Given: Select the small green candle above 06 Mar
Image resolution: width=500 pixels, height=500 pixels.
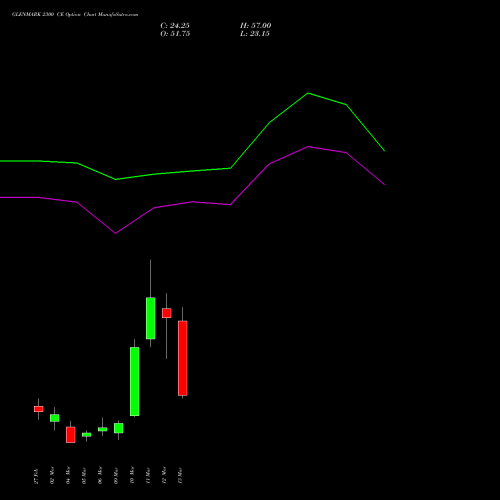Looking at the screenshot, I should point(103,429).
